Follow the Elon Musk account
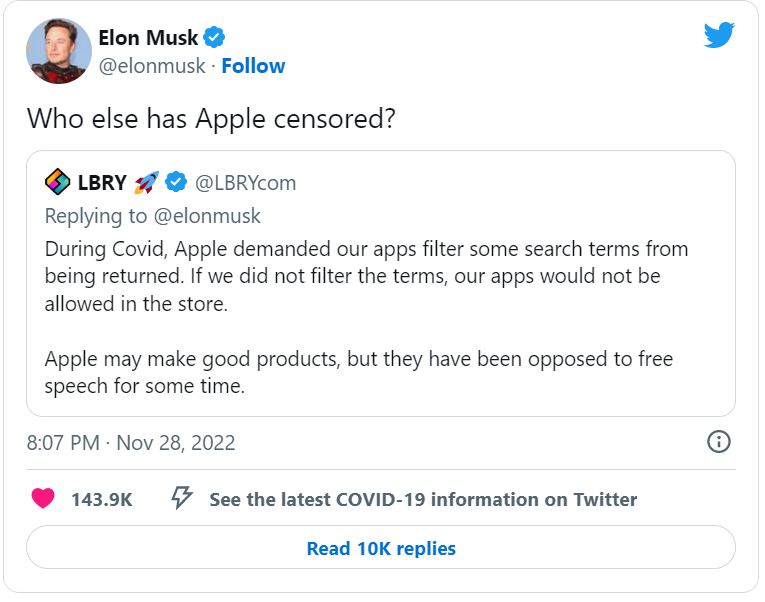Screen dimensions: 765x602 [253, 66]
